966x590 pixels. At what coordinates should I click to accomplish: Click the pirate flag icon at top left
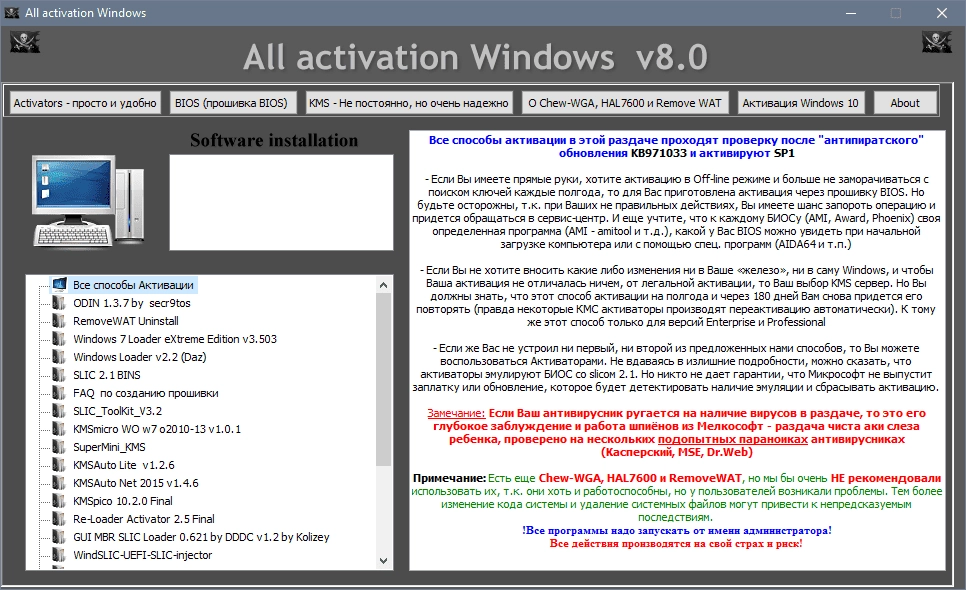pyautogui.click(x=25, y=42)
